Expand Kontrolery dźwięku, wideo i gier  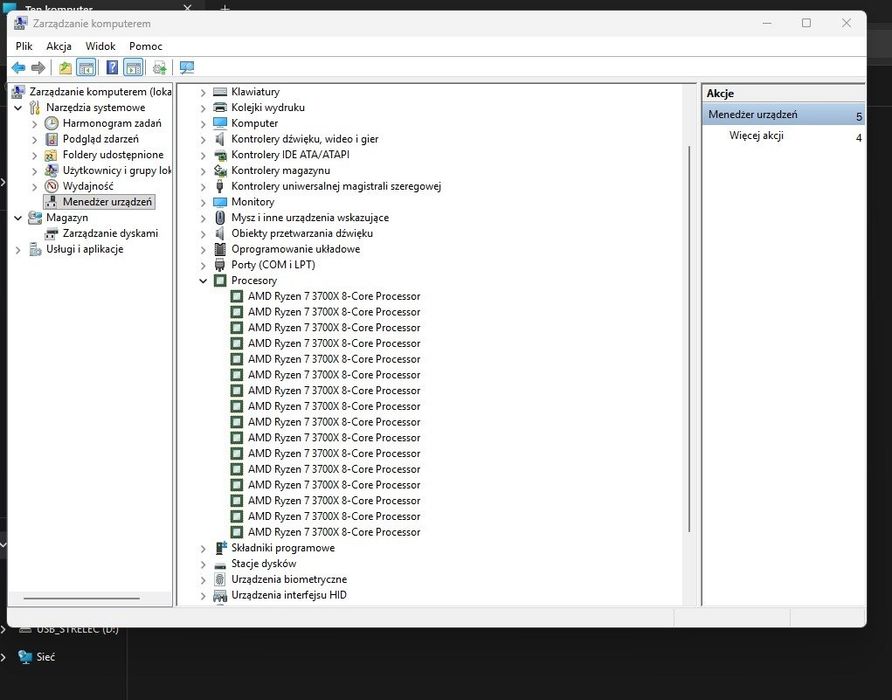pos(203,139)
